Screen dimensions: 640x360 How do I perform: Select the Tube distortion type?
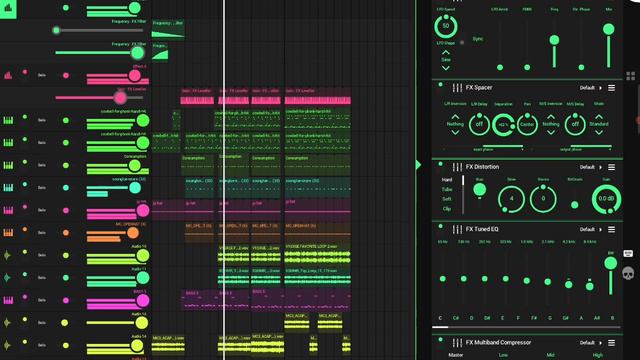(447, 189)
